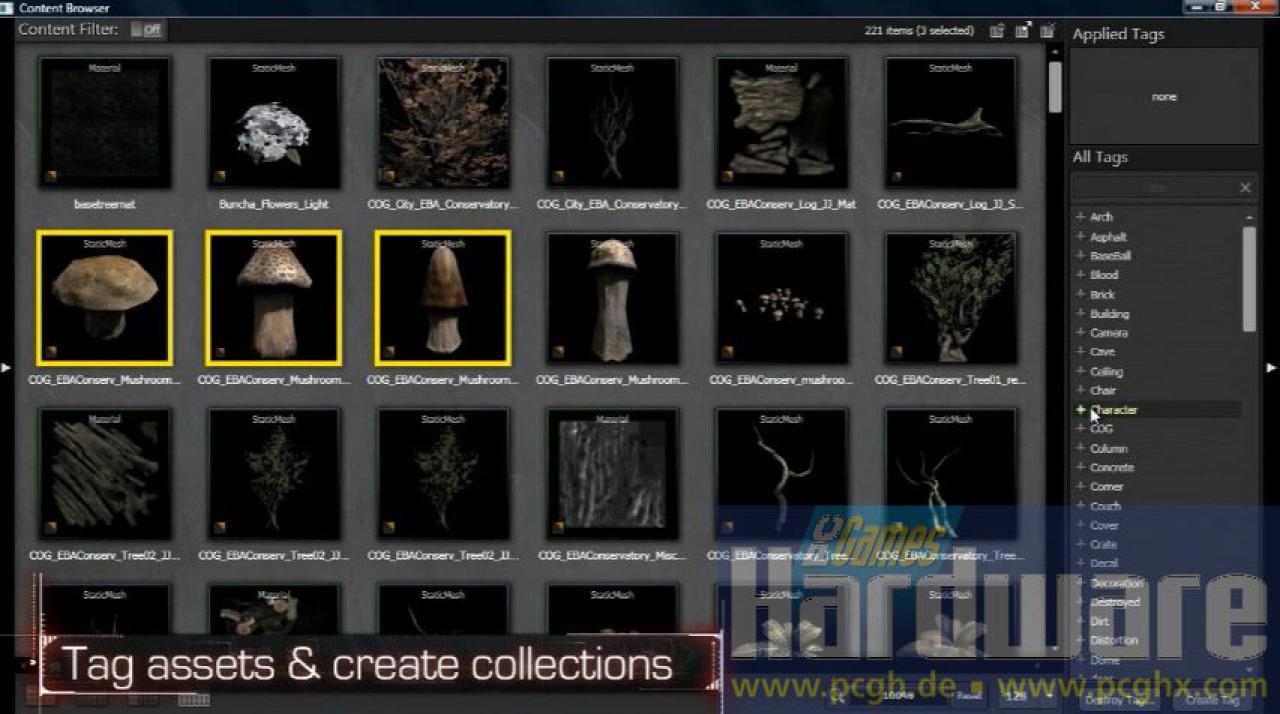Select the COG_EBAConserv_Log_JJ_S static mesh thumbnail
Screen dimensions: 1280x714
(x=950, y=123)
